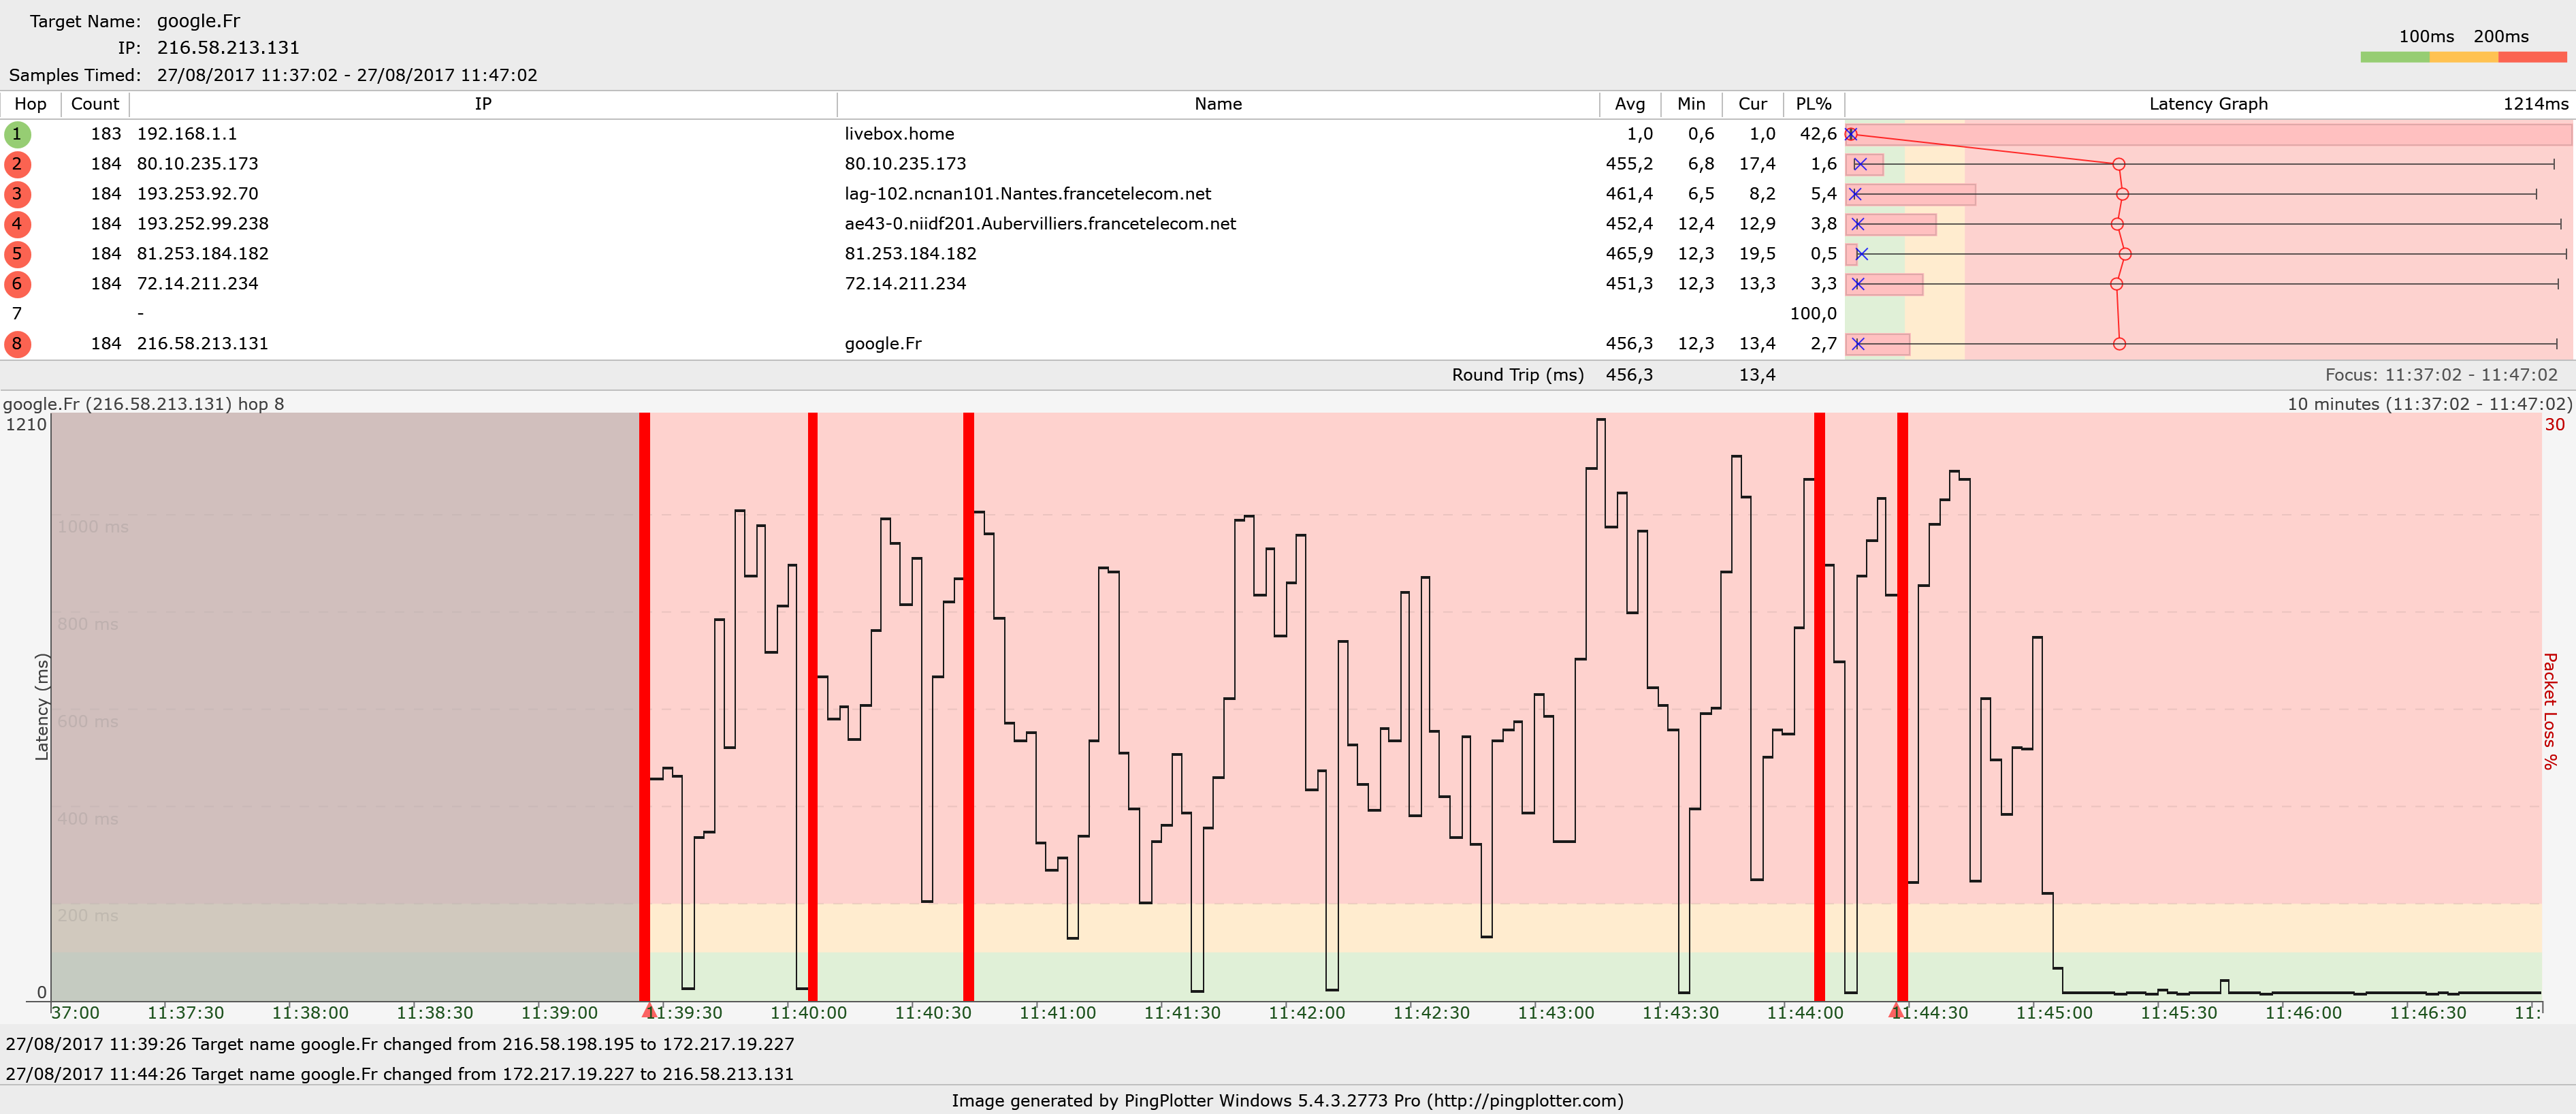Click the red hop 4 circle icon
Image resolution: width=2576 pixels, height=1114 pixels.
17,224
